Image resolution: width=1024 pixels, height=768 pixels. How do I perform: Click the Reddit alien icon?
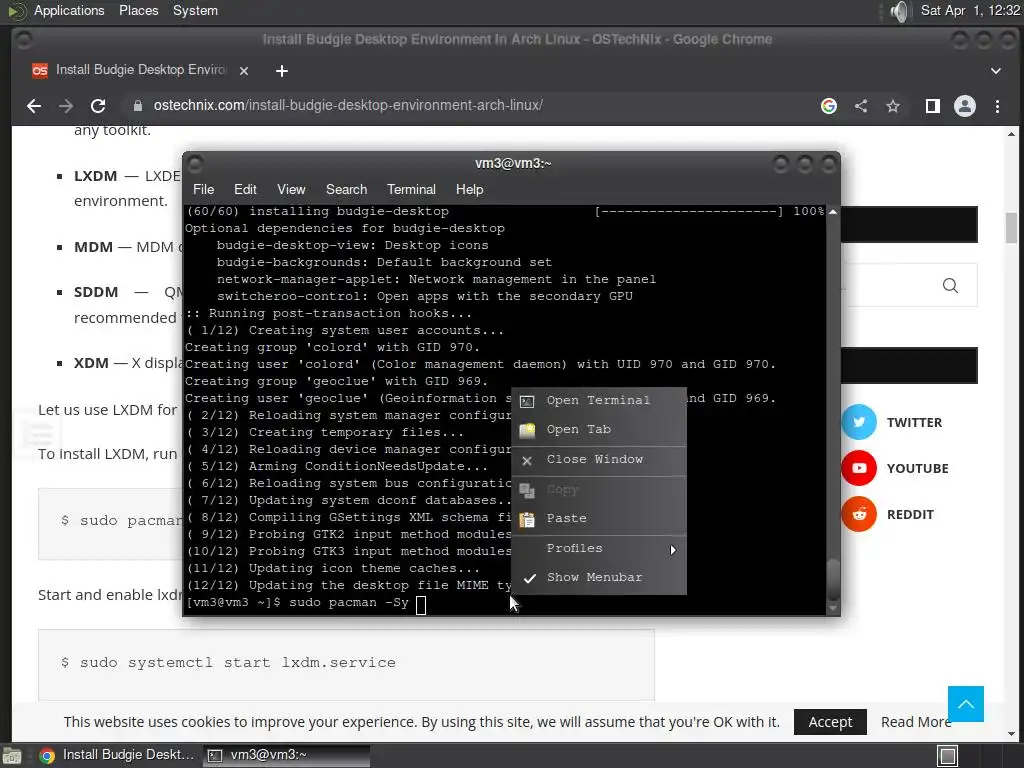tap(859, 514)
